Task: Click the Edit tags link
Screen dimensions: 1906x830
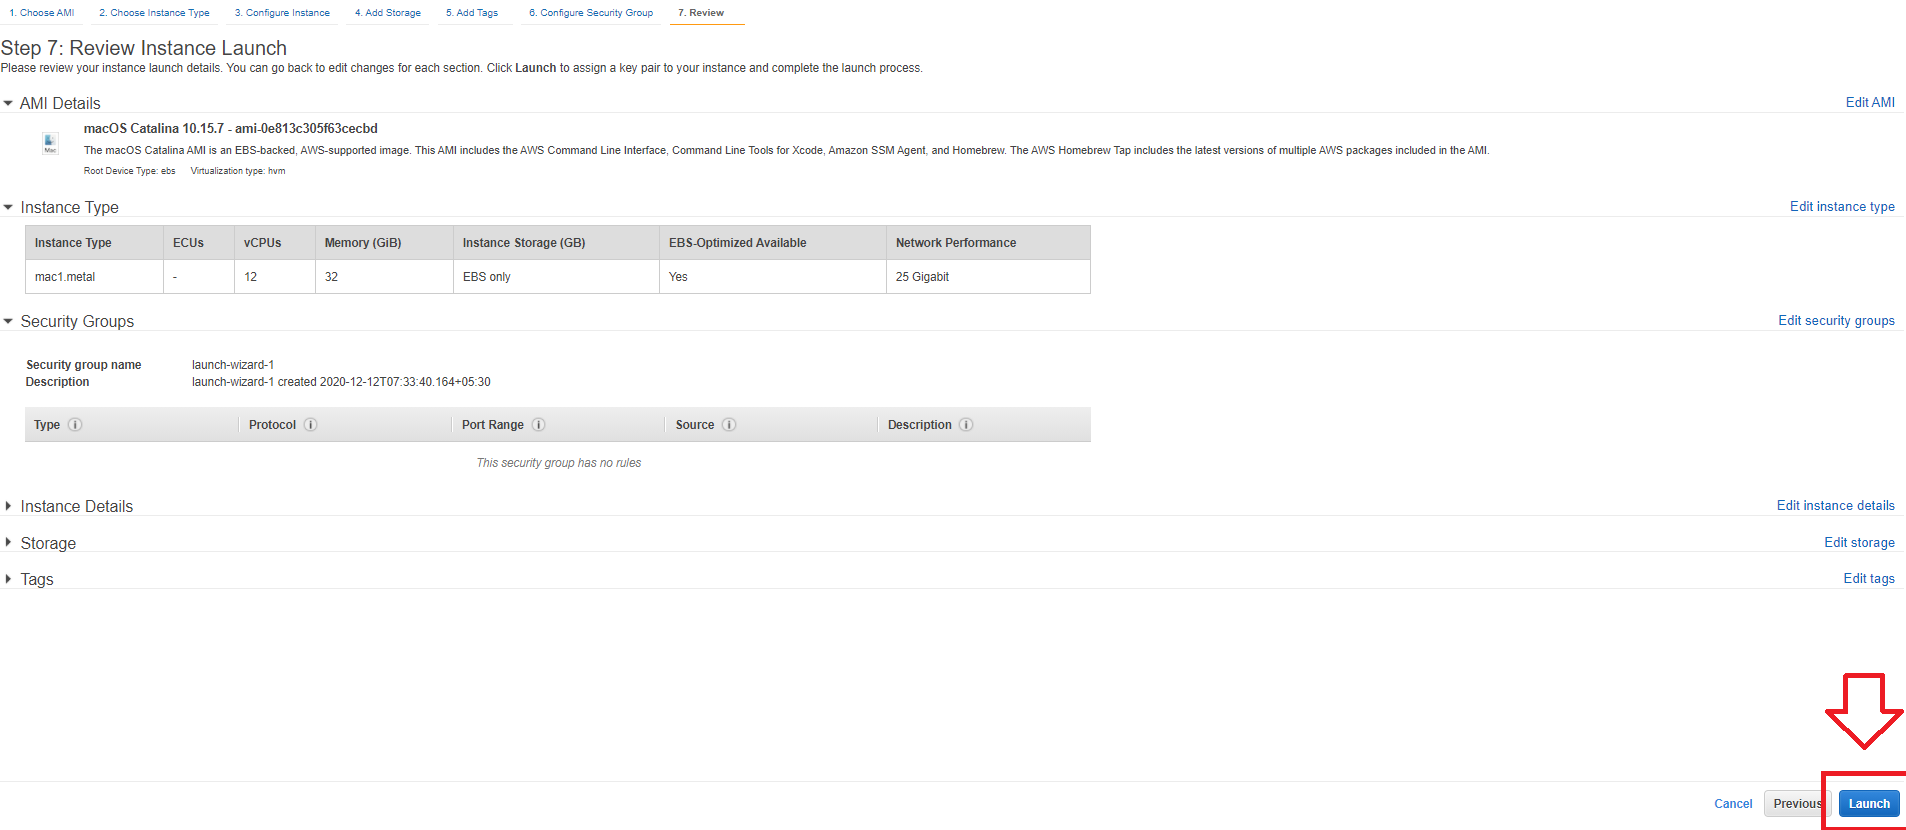Action: coord(1868,578)
